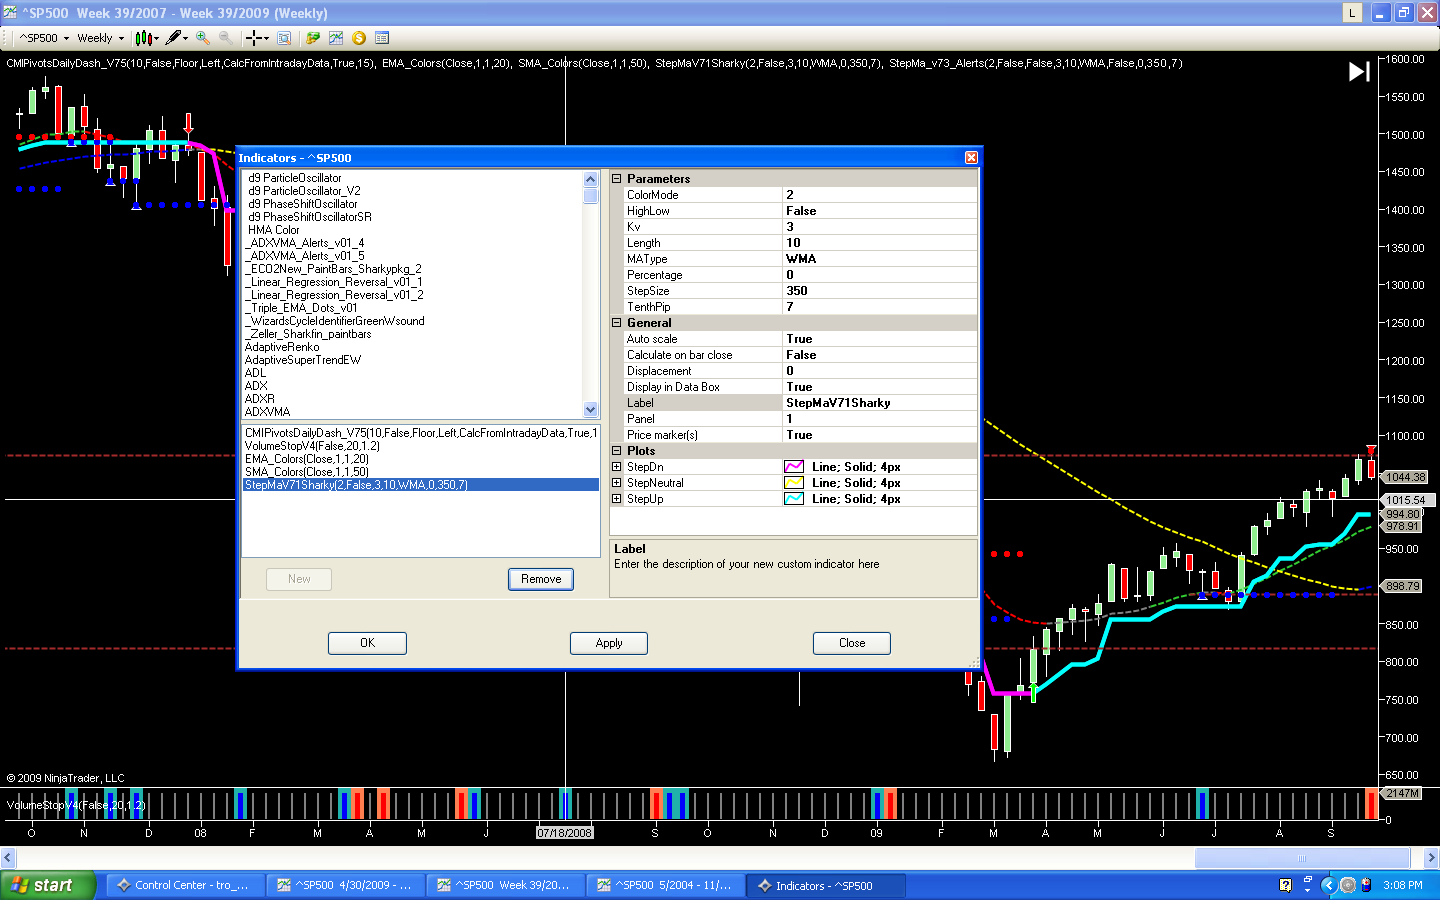Click the StepUp cyan color swatch
Image resolution: width=1440 pixels, height=900 pixels.
(794, 499)
